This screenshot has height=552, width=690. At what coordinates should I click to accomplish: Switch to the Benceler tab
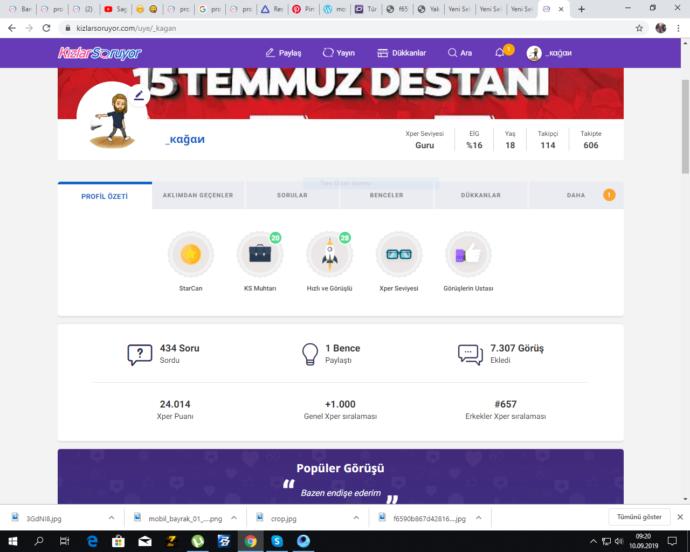coord(386,195)
